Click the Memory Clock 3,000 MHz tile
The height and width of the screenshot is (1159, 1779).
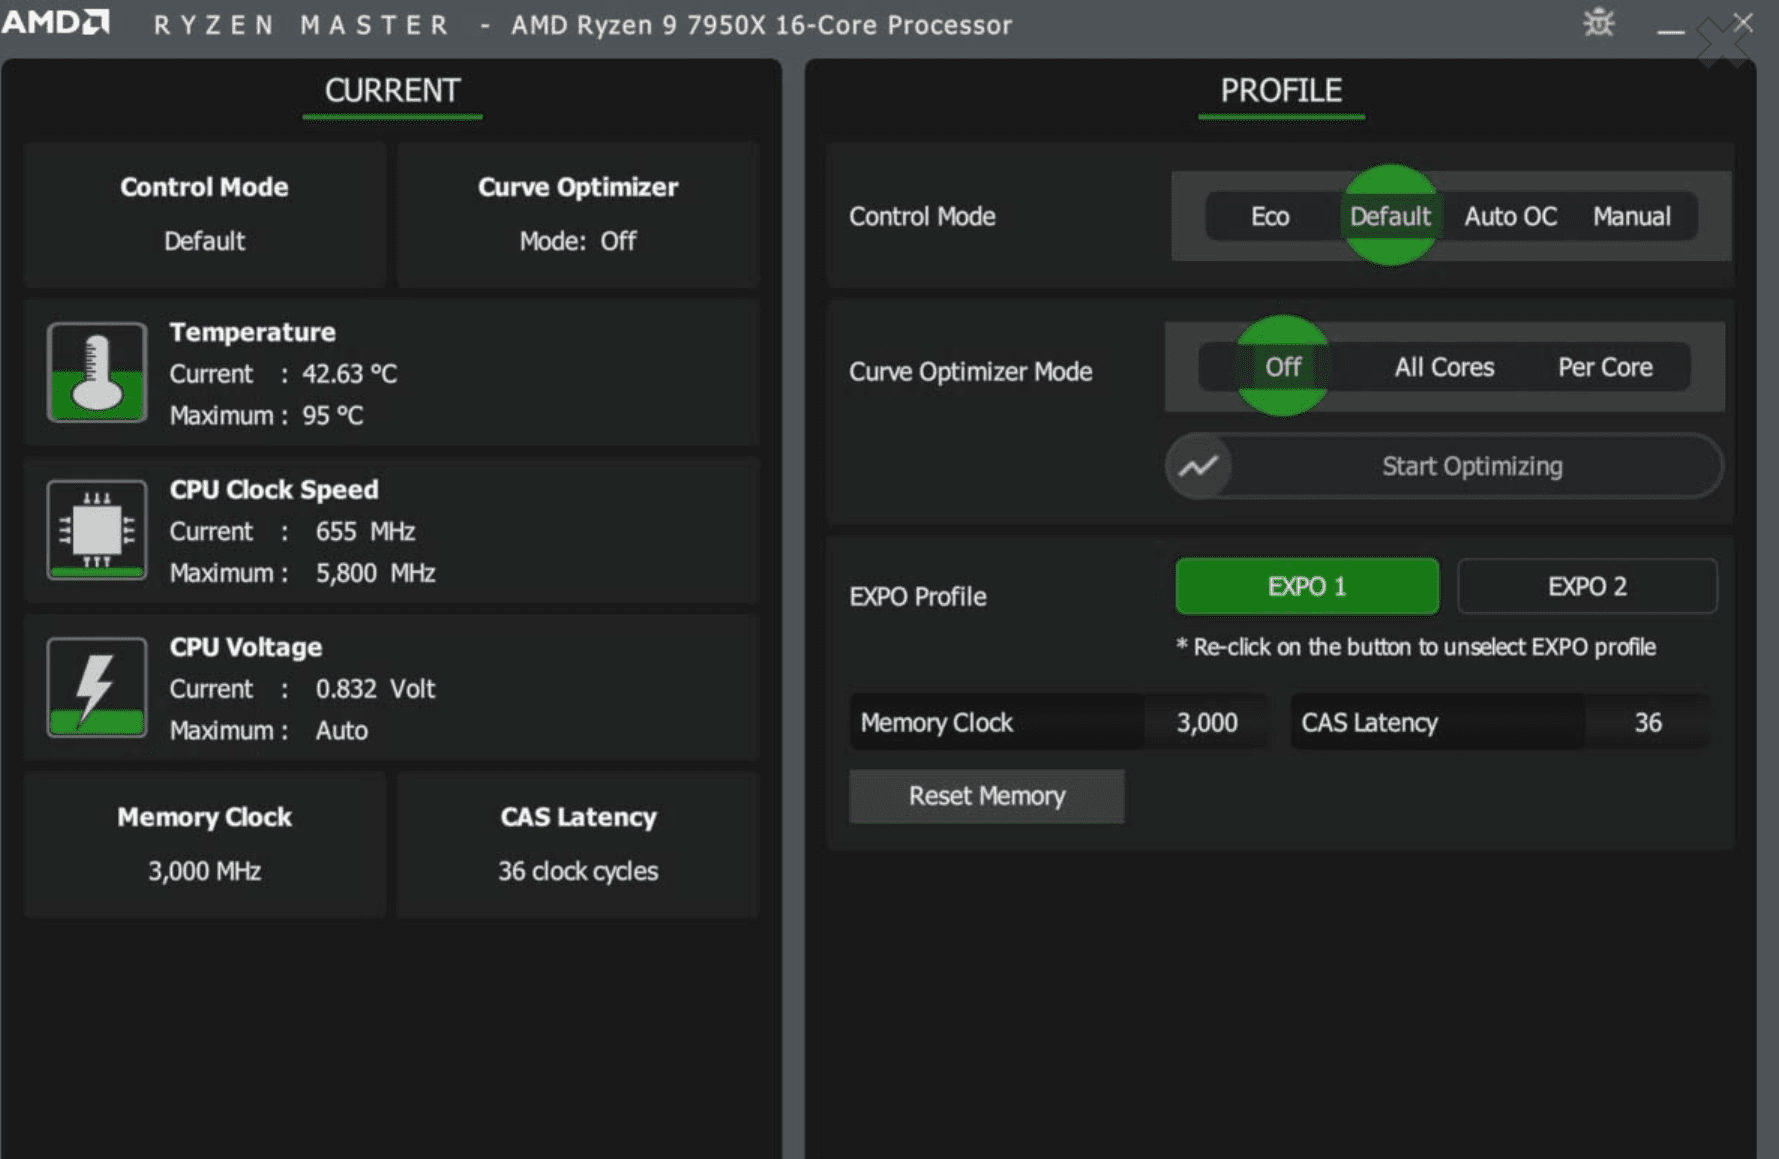coord(204,844)
